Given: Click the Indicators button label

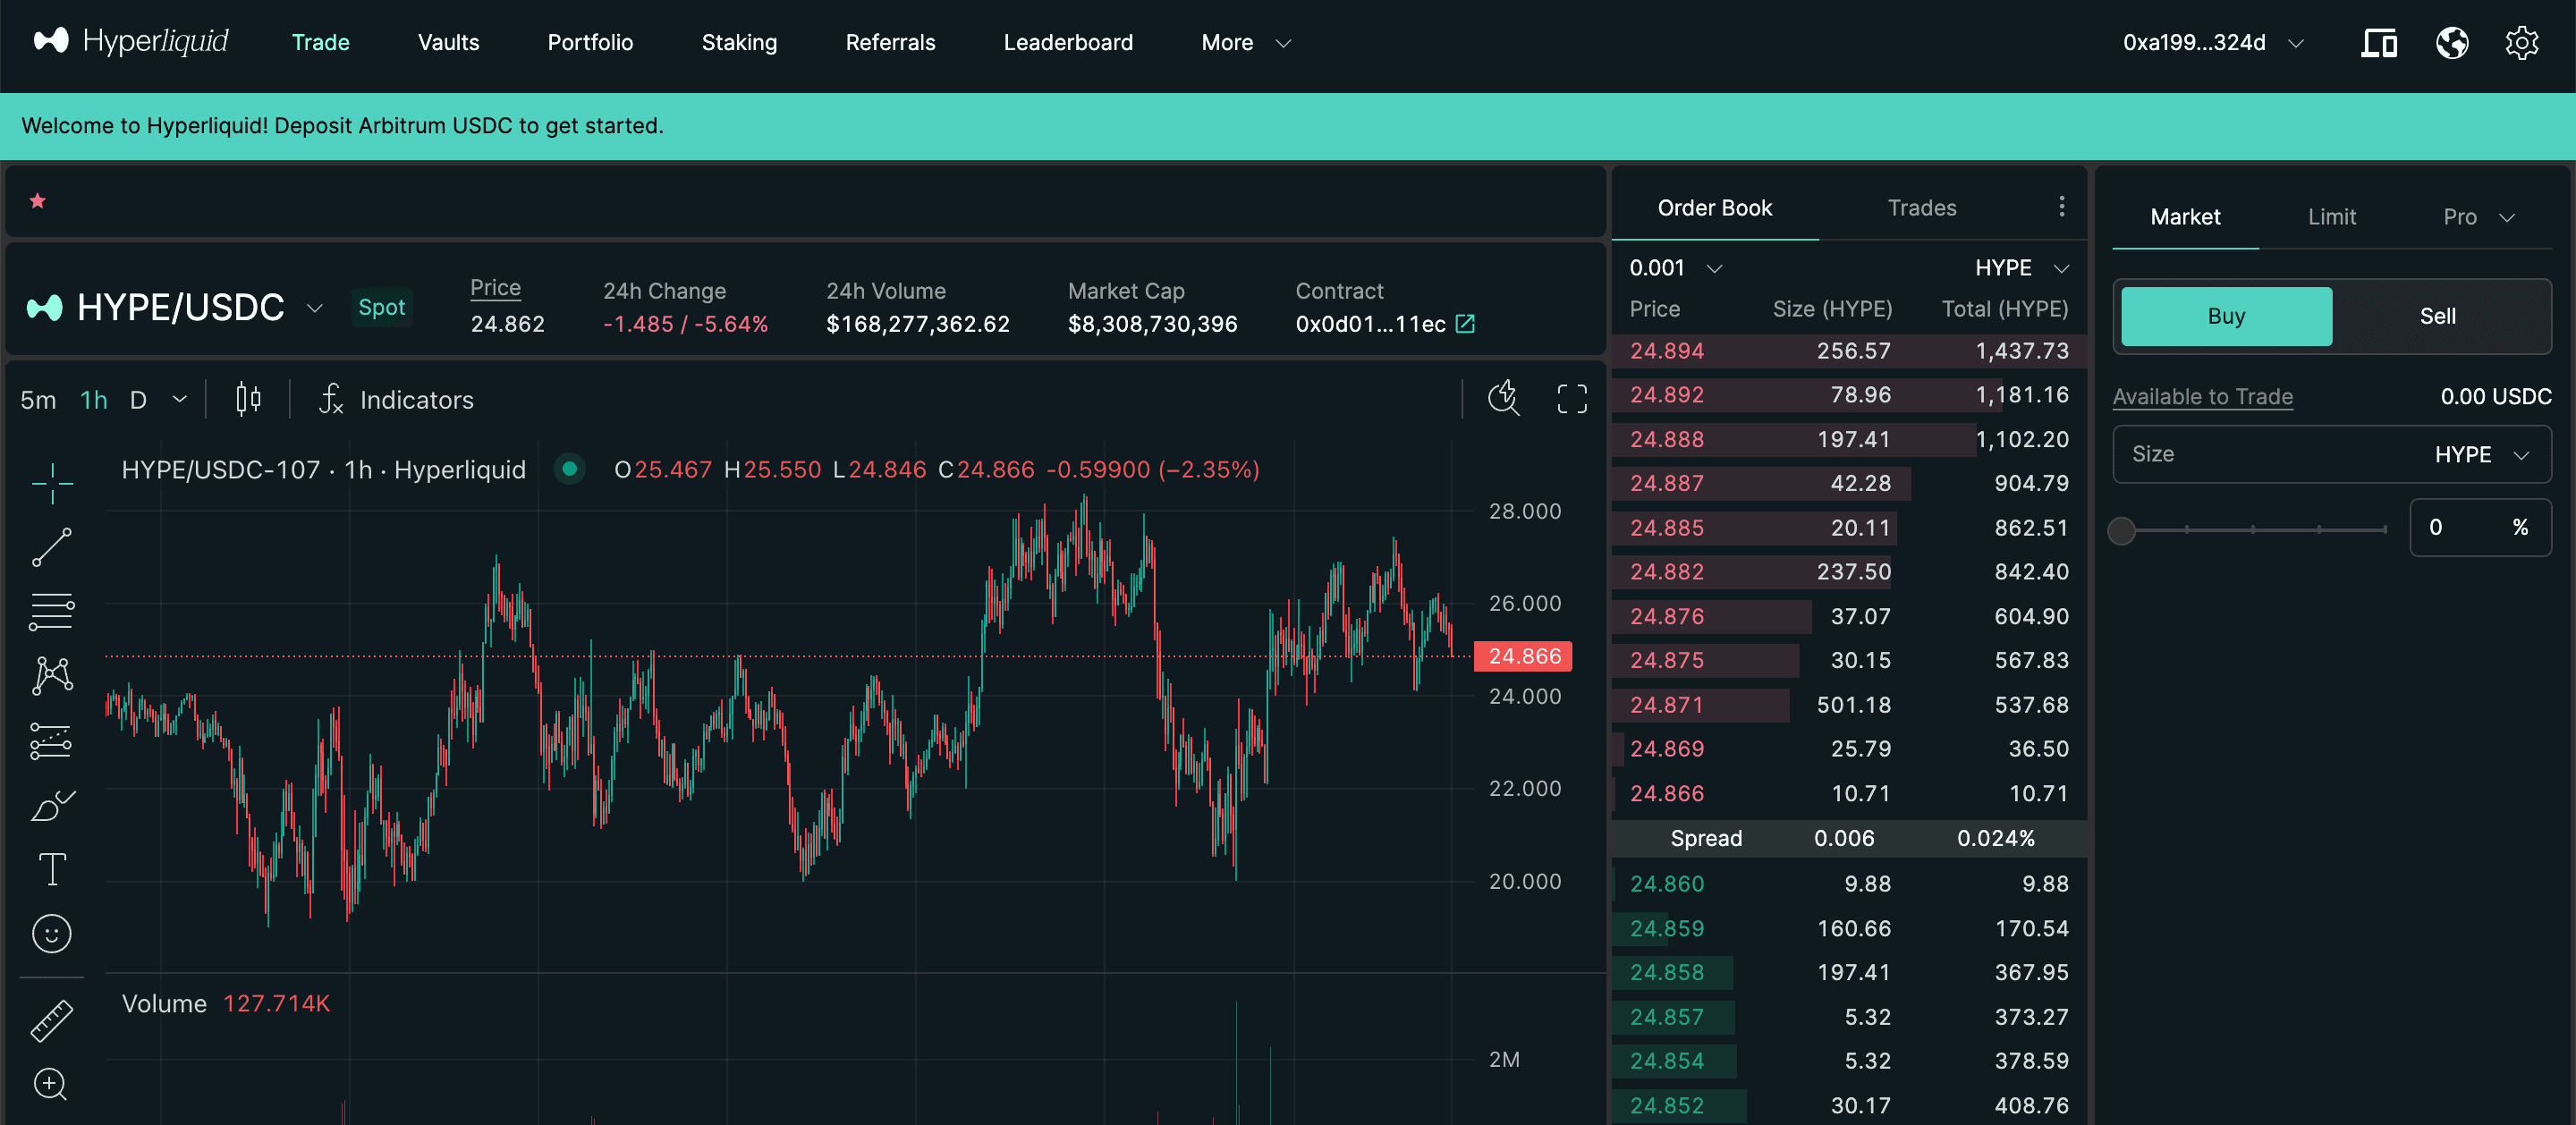Looking at the screenshot, I should point(416,400).
